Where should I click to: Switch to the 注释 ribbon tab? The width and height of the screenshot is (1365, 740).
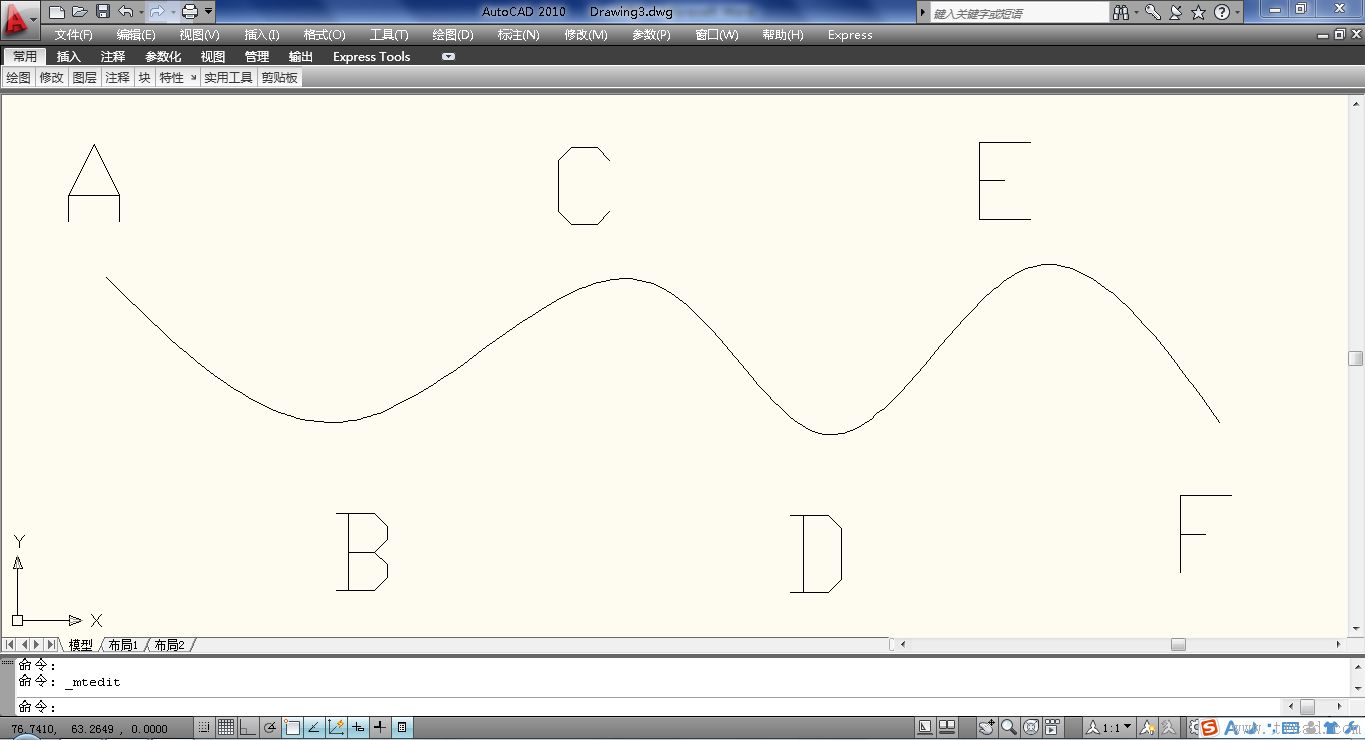click(113, 57)
